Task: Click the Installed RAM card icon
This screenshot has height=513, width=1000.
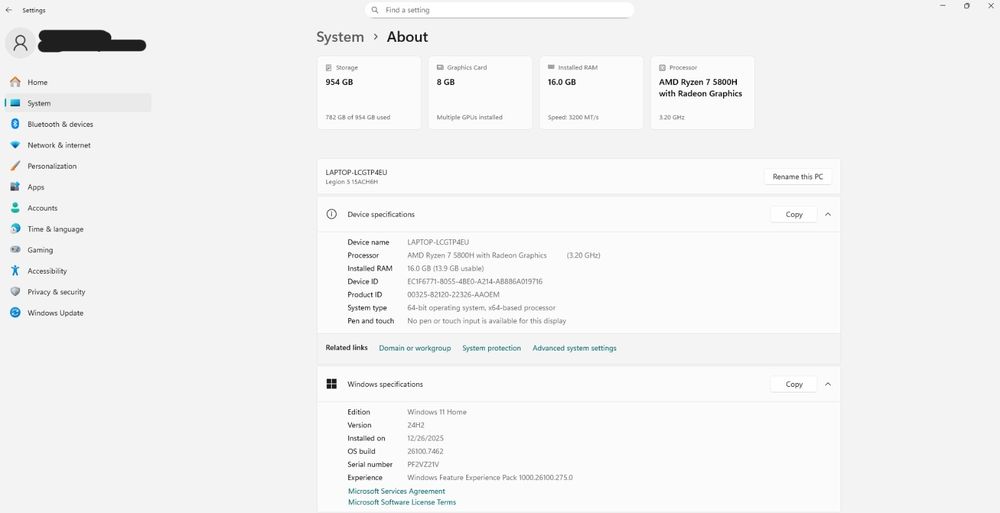Action: click(551, 67)
